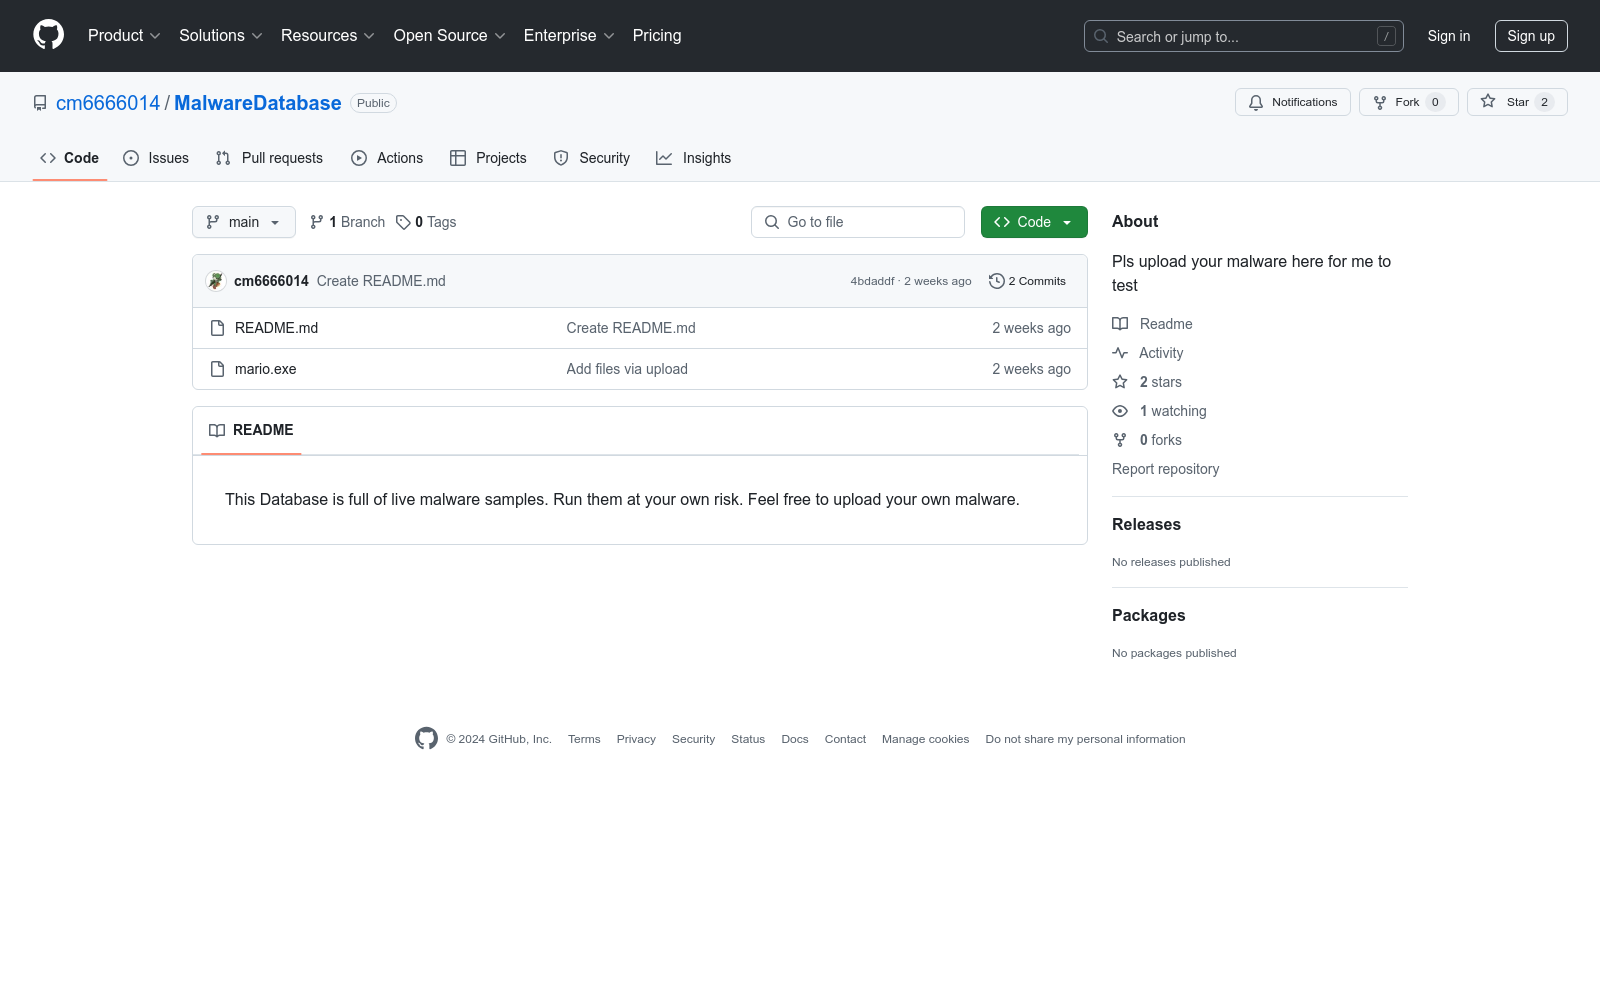1600x1000 pixels.
Task: Open the Releases section heading
Action: (1146, 524)
